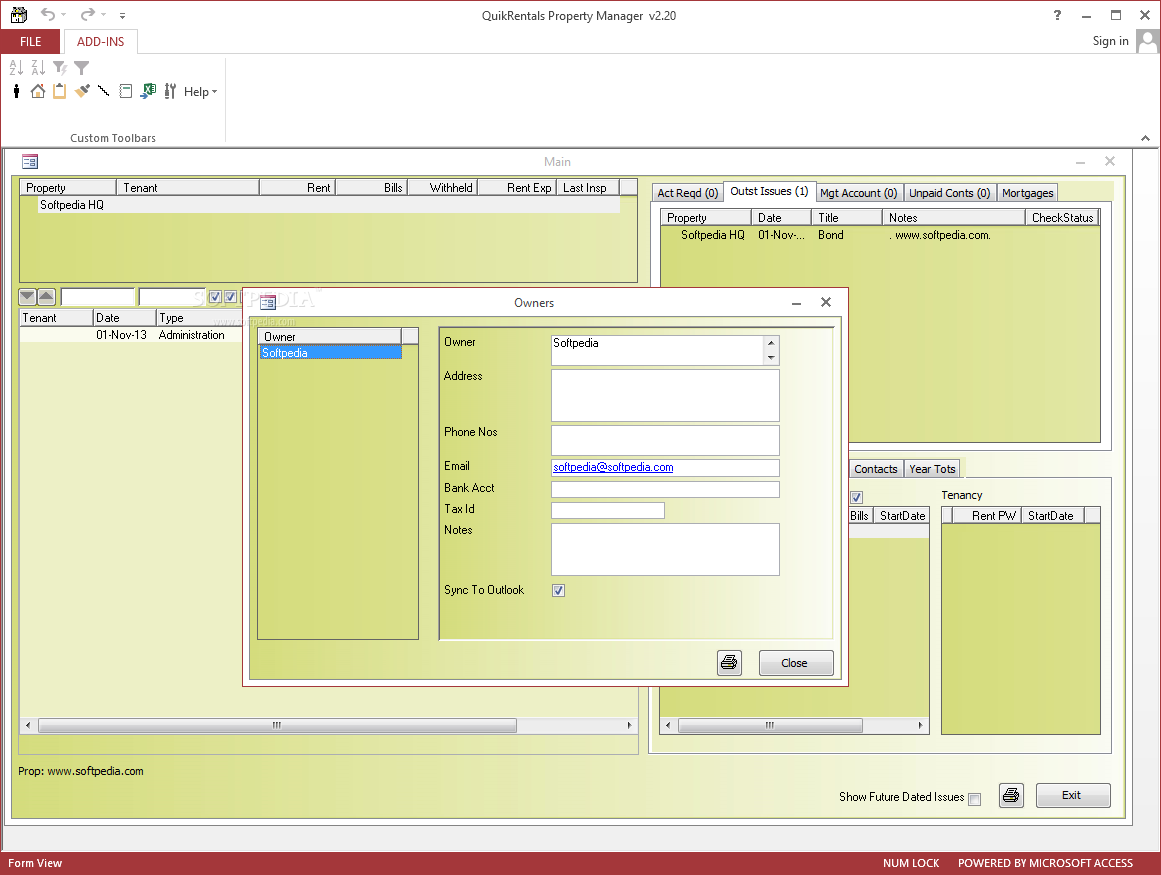Select the 01-Nov-13 Administration row
This screenshot has height=875, width=1161.
point(131,335)
